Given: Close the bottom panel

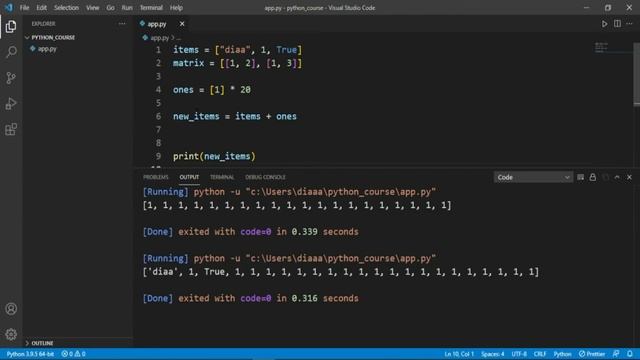Looking at the screenshot, I should (629, 177).
